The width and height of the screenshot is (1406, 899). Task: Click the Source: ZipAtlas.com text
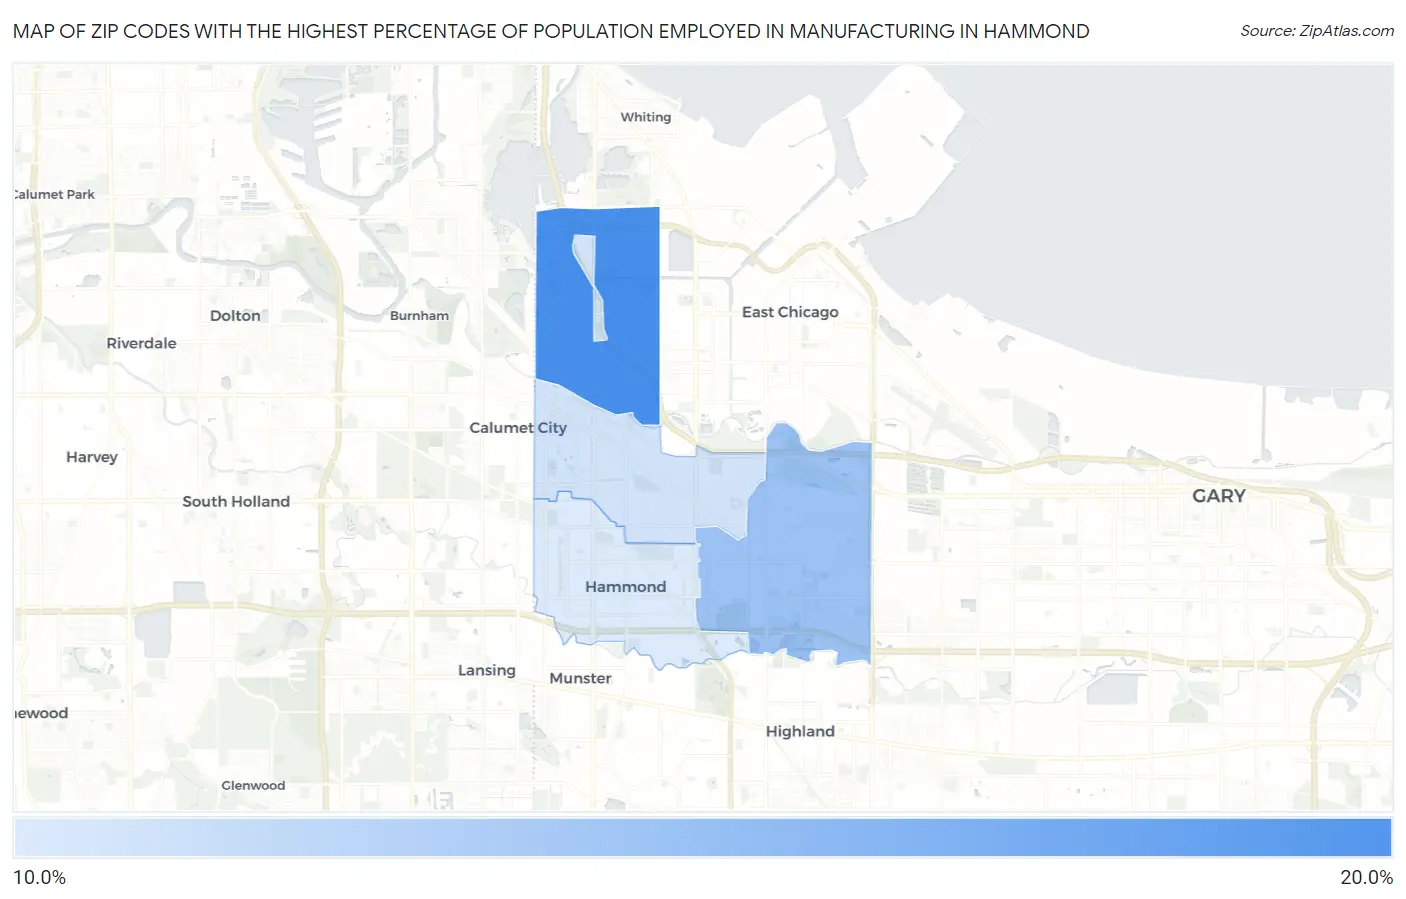[1317, 31]
